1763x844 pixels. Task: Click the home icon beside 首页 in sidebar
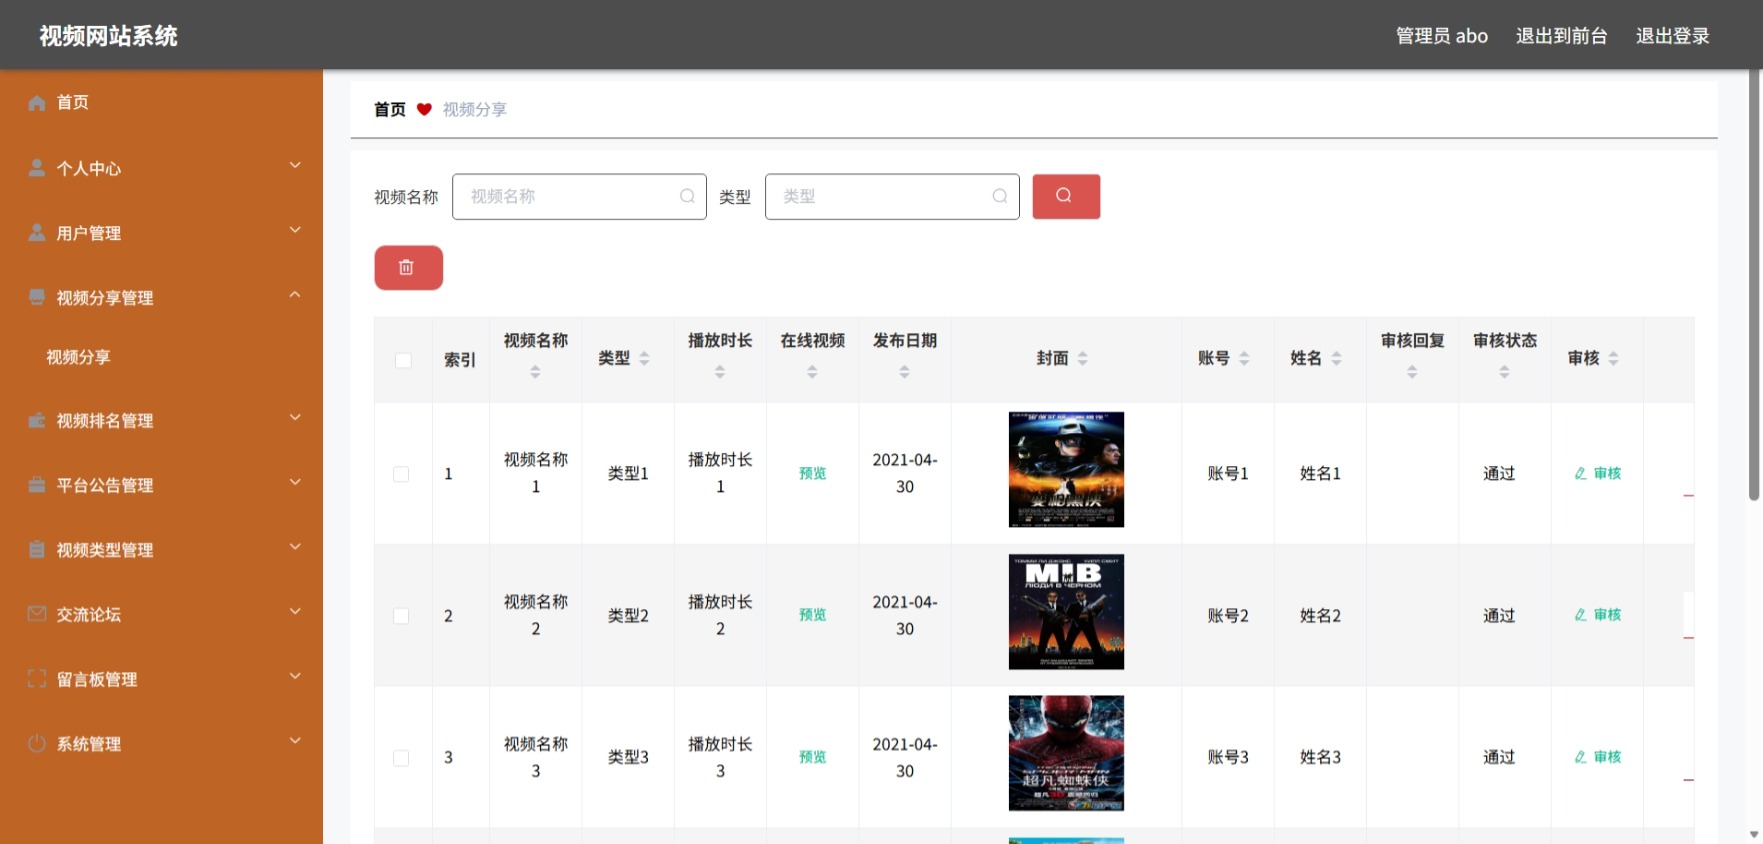37,102
